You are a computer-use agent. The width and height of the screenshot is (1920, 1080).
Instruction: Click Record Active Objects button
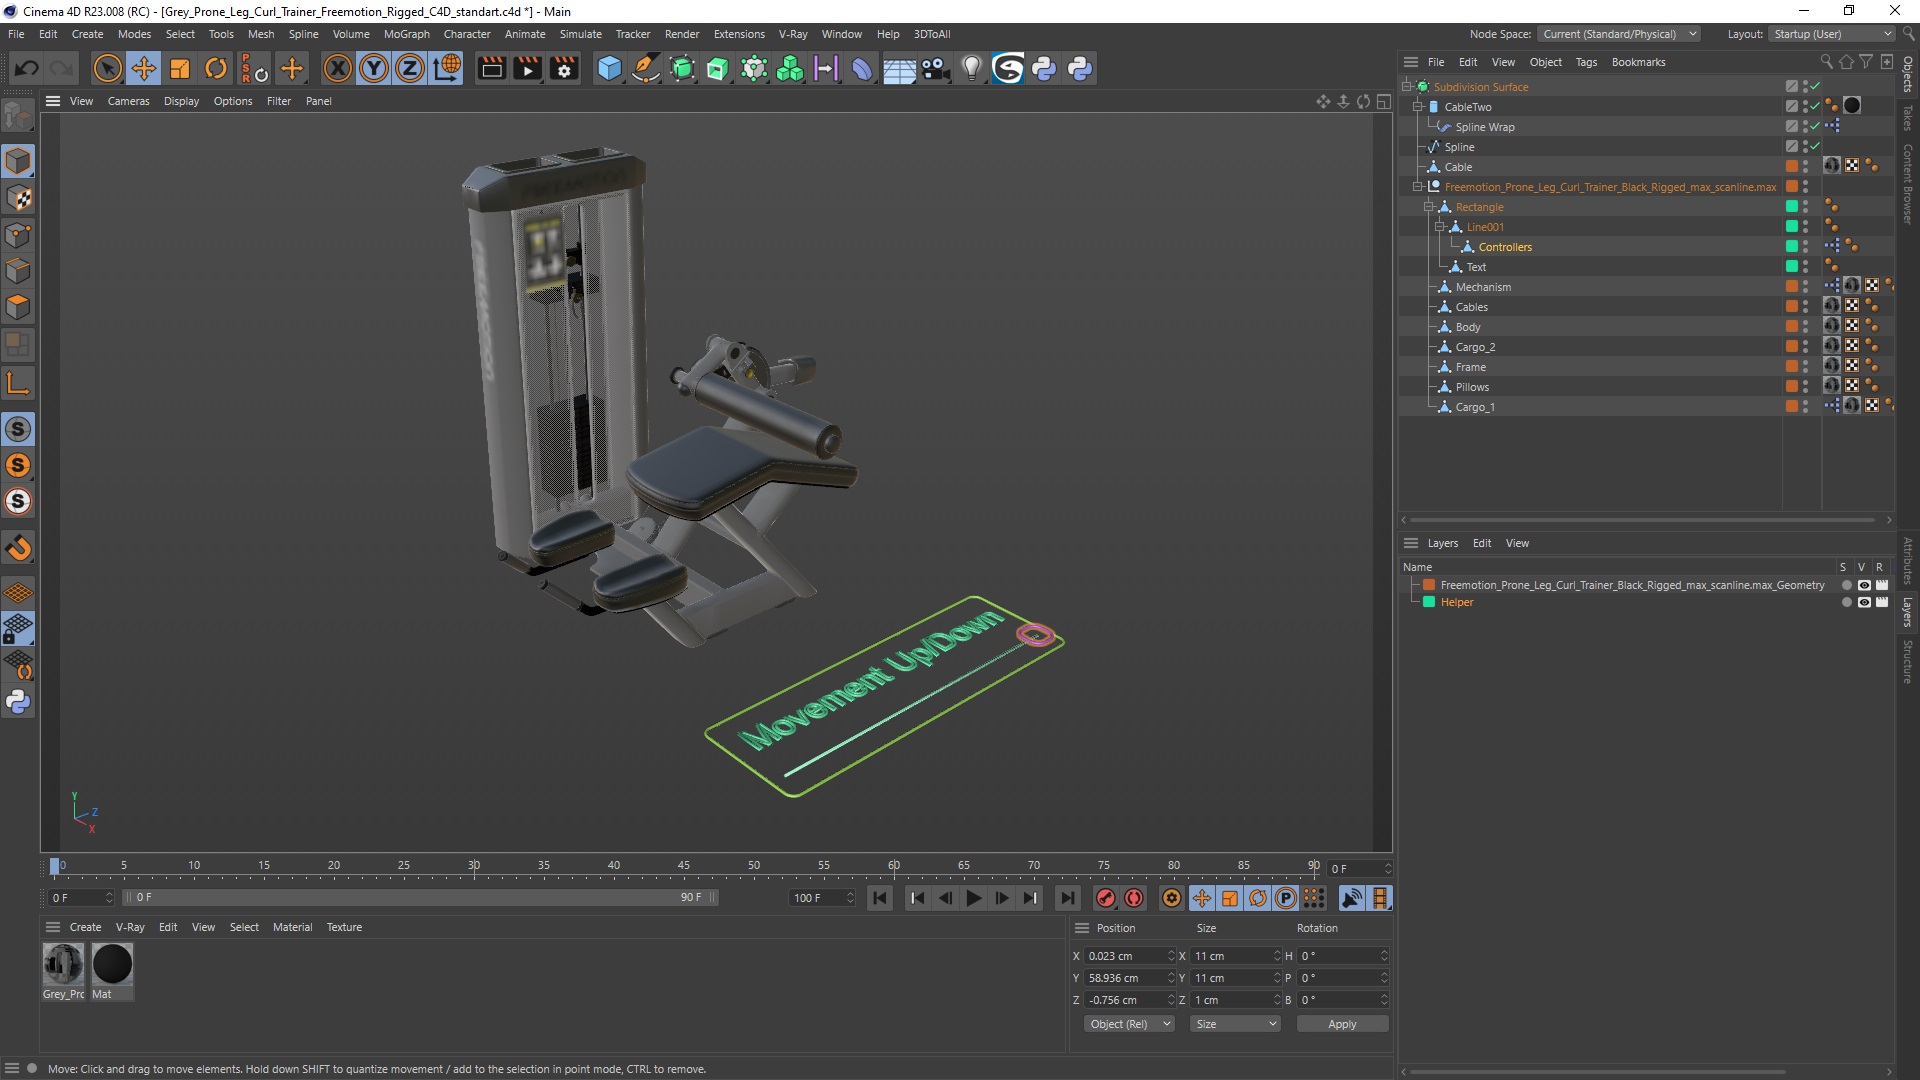tap(1105, 898)
